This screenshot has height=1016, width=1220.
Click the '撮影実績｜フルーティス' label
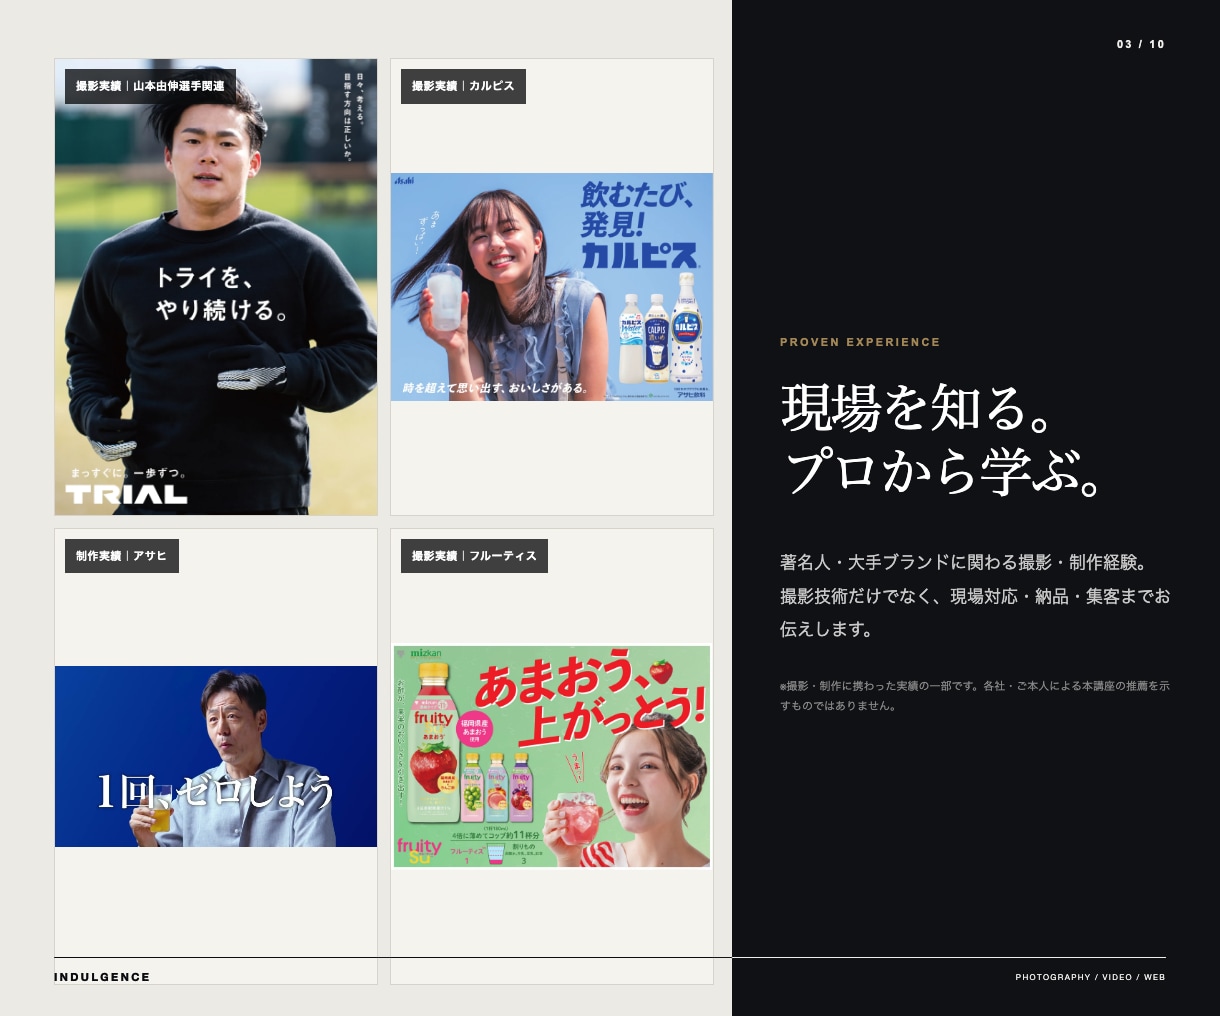[x=474, y=556]
